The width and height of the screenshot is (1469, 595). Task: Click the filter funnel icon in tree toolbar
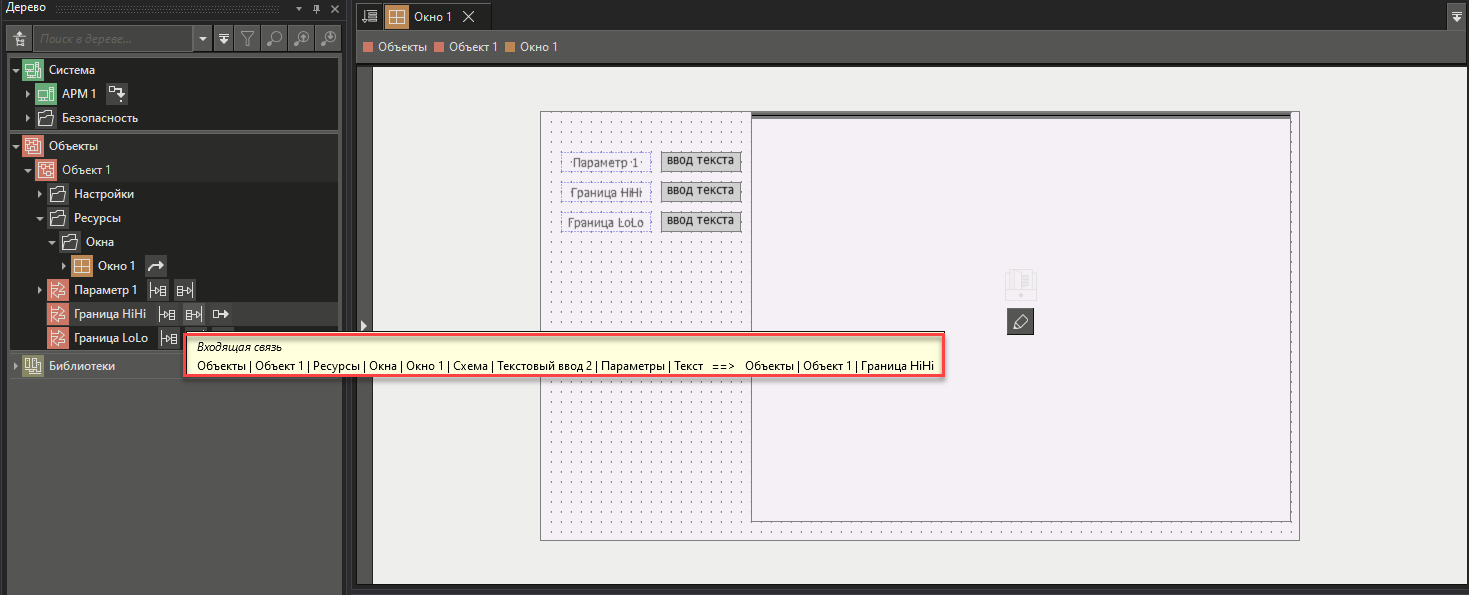coord(248,39)
